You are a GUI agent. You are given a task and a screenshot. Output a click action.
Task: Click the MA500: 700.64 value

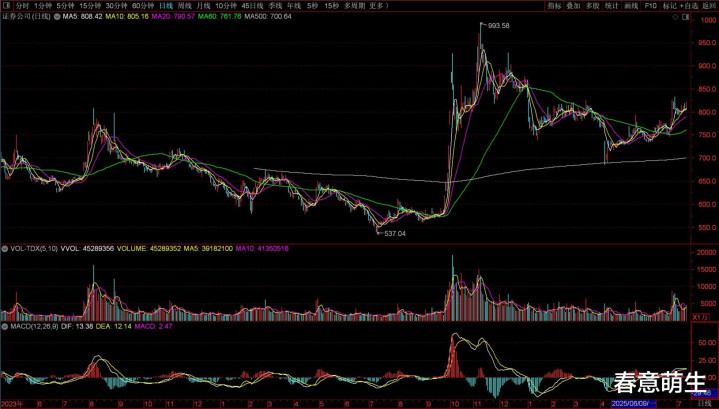[x=268, y=17]
